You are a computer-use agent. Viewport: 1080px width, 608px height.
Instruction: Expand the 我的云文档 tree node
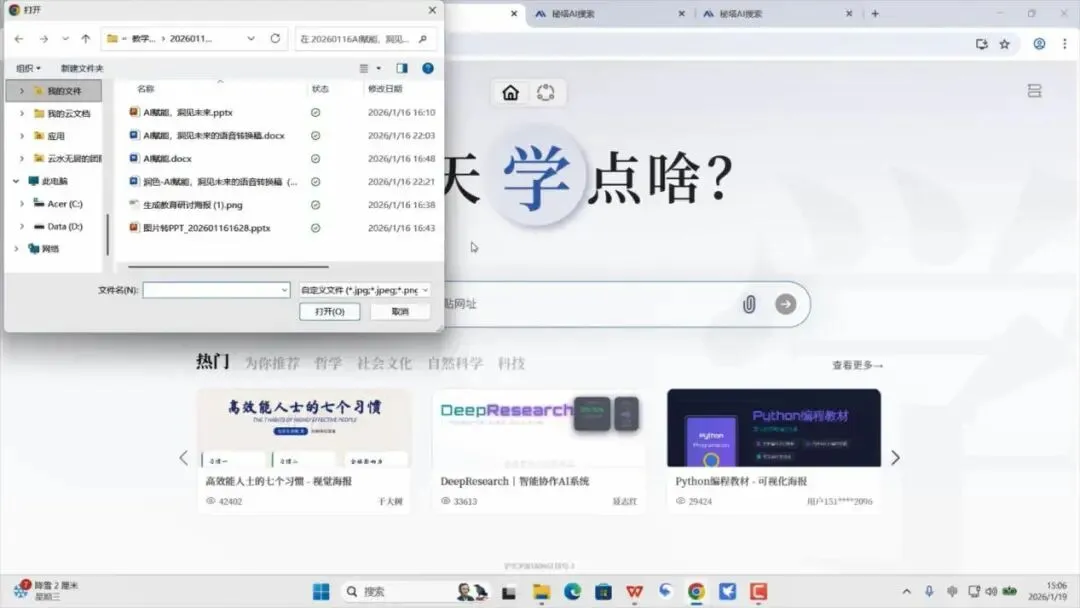[x=21, y=114]
